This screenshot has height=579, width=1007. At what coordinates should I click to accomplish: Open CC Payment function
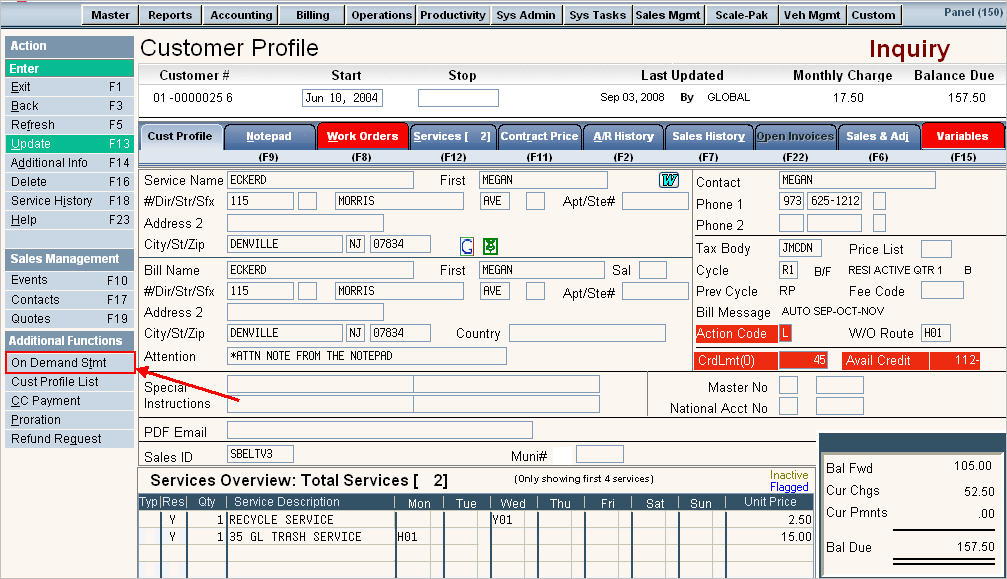69,401
